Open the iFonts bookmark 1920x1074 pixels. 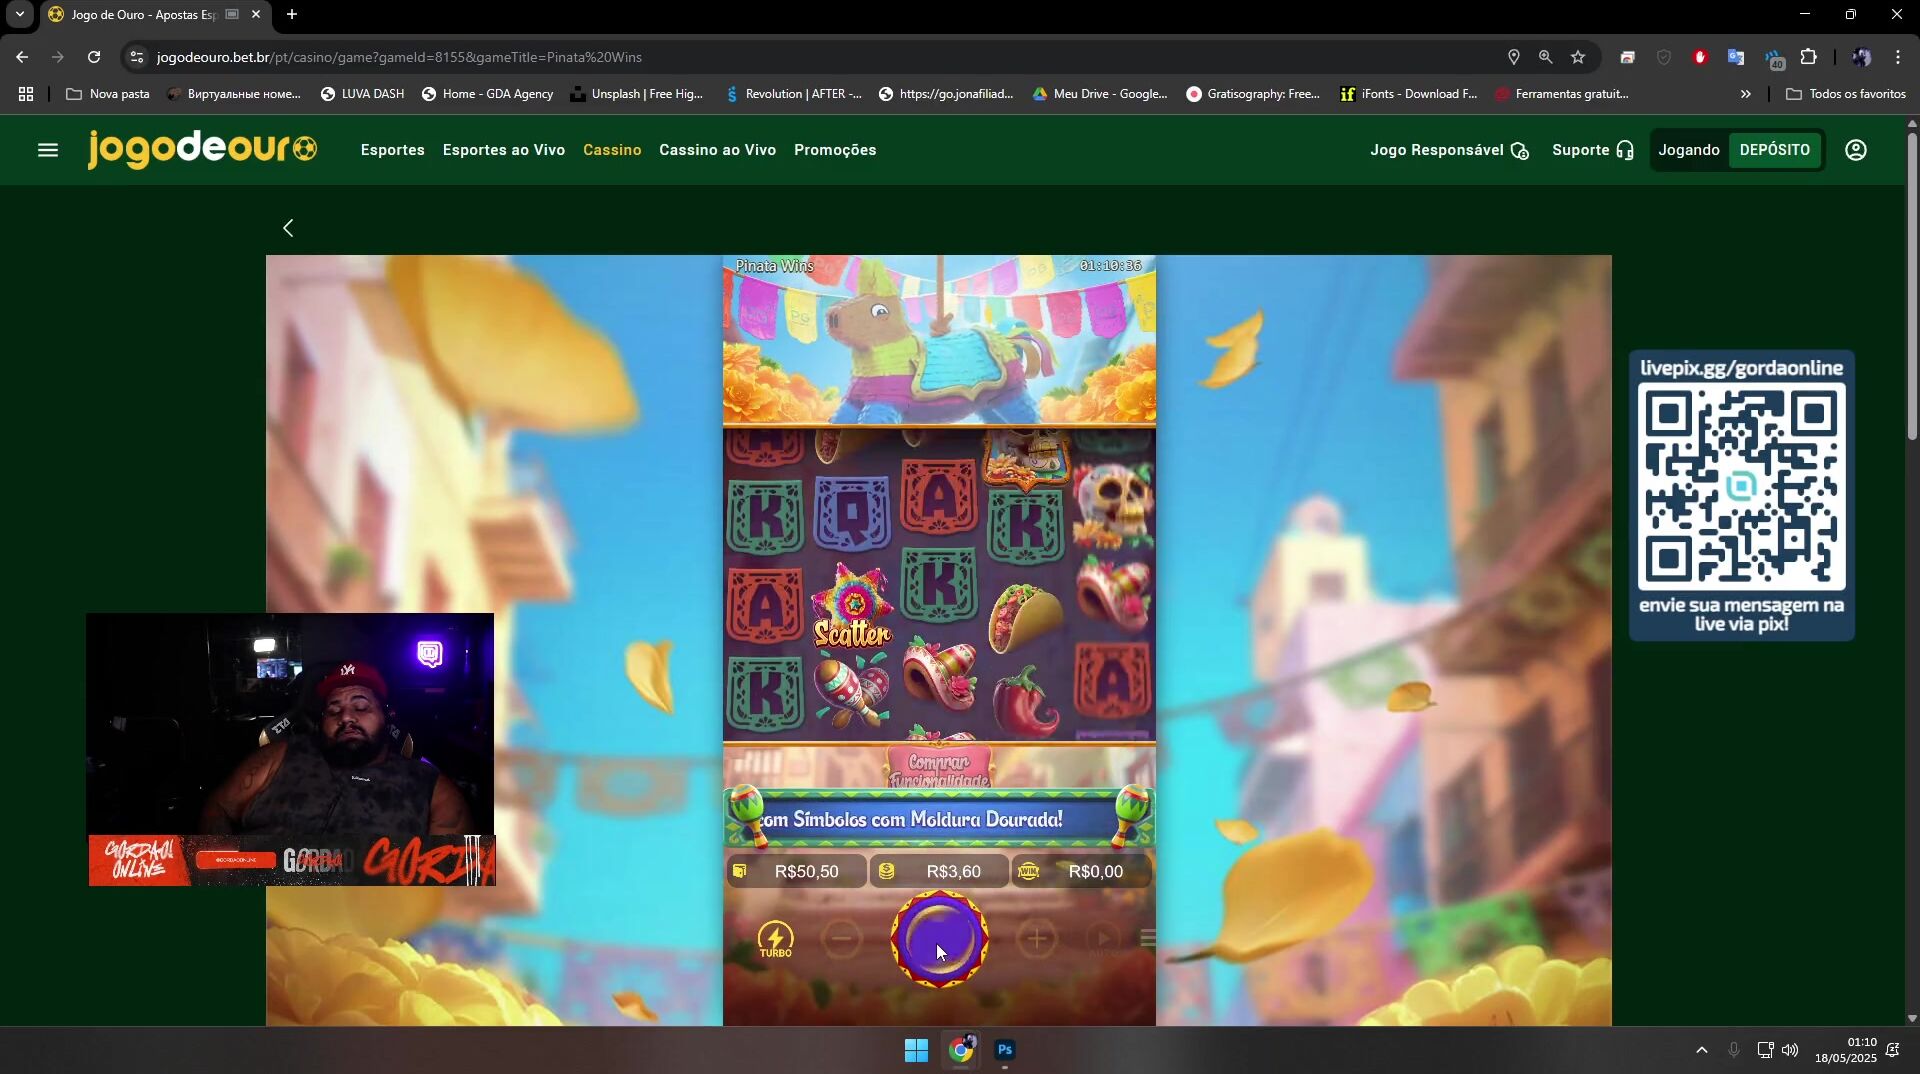[x=1409, y=94]
